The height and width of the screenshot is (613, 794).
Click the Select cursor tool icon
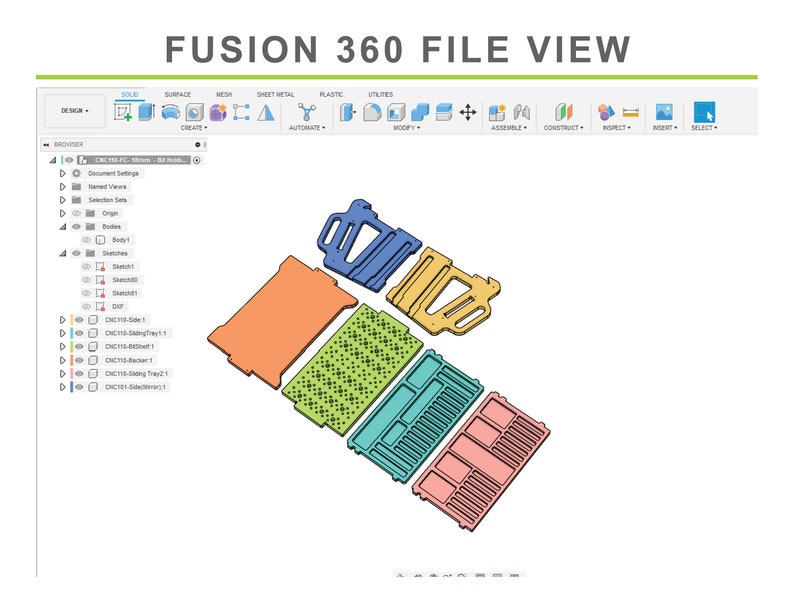coord(704,112)
